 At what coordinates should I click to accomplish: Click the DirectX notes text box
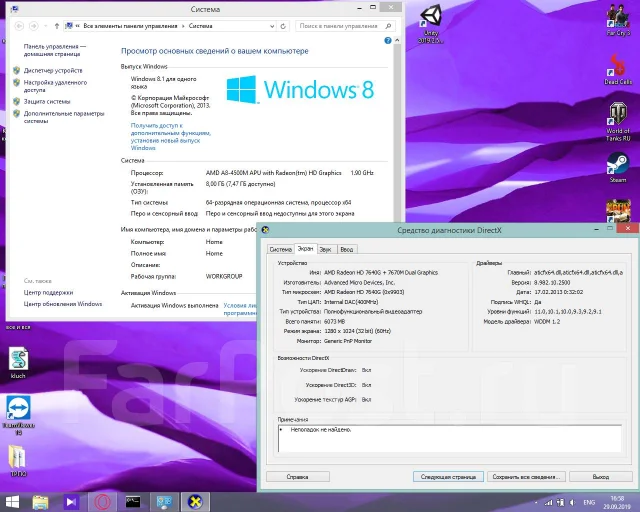coord(450,438)
